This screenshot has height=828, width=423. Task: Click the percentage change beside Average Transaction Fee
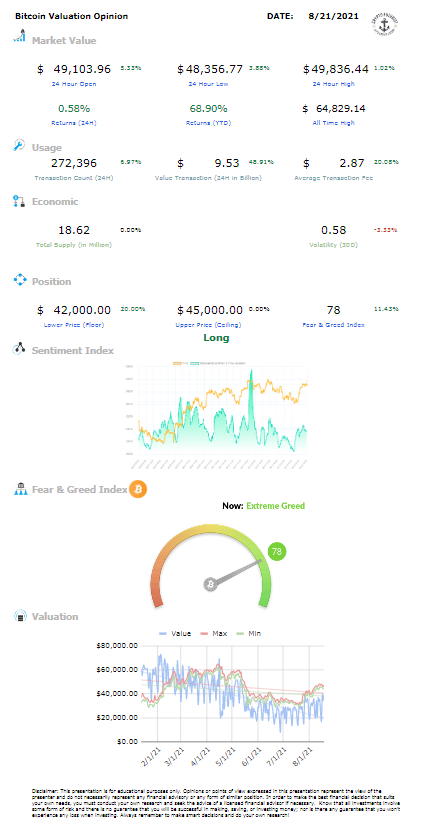pyautogui.click(x=388, y=162)
